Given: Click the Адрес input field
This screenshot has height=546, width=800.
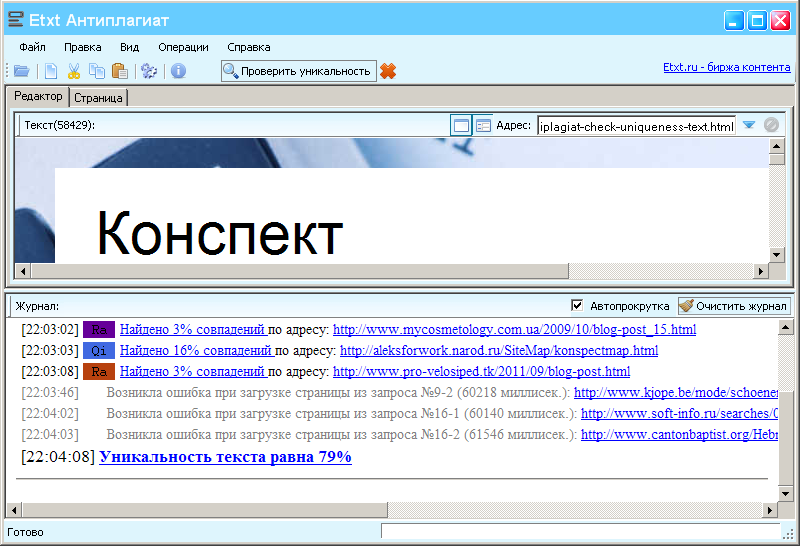Looking at the screenshot, I should [x=636, y=126].
